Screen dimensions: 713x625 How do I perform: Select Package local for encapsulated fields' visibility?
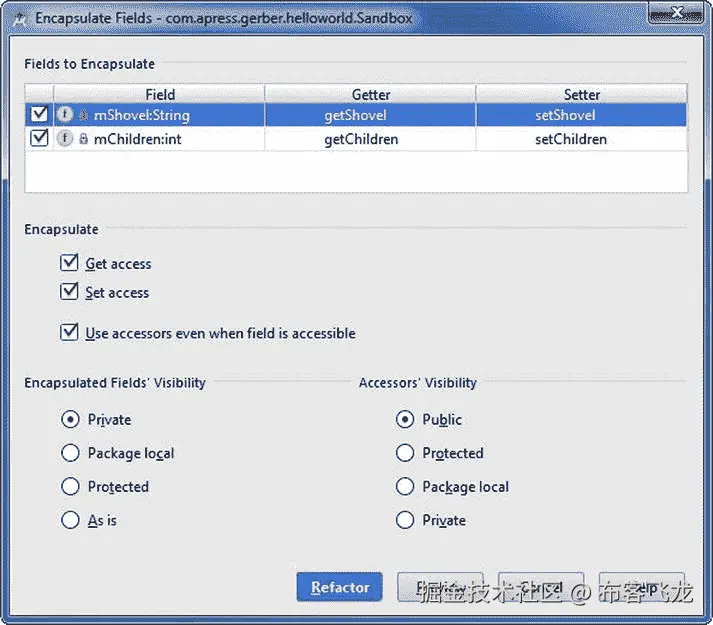70,453
